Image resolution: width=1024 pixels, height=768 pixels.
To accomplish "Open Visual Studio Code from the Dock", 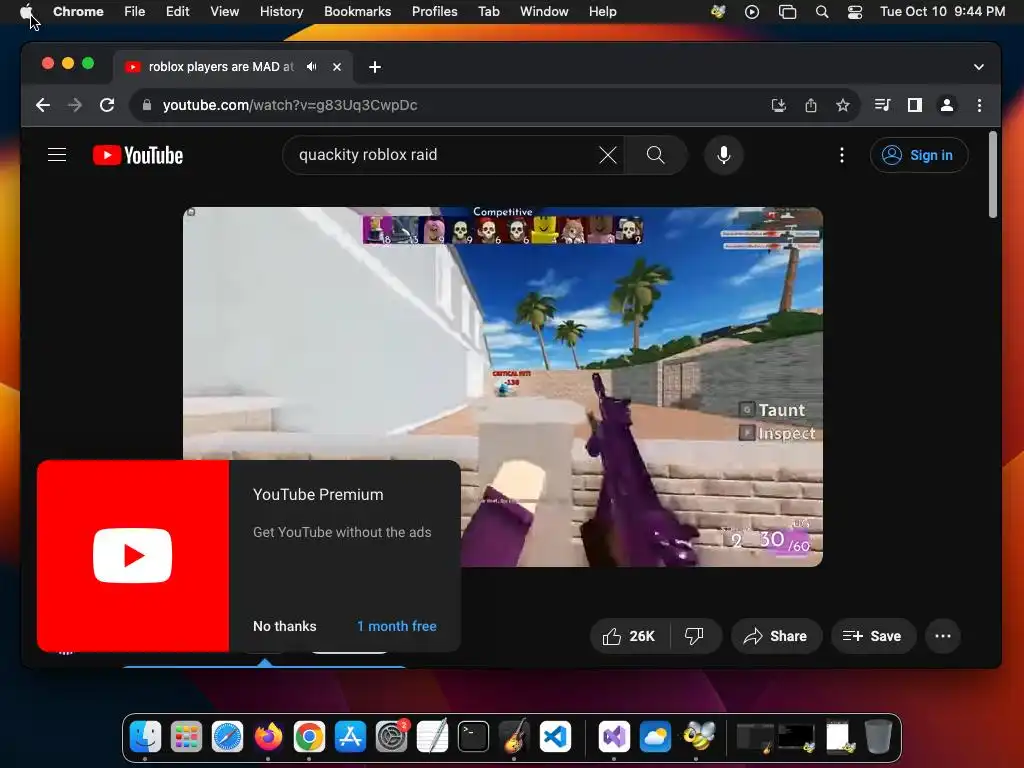I will click(556, 737).
